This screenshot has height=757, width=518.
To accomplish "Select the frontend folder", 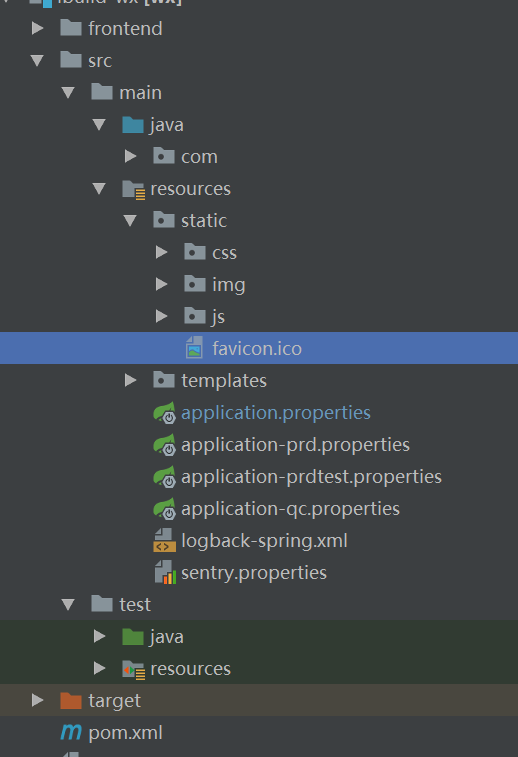I will (125, 28).
